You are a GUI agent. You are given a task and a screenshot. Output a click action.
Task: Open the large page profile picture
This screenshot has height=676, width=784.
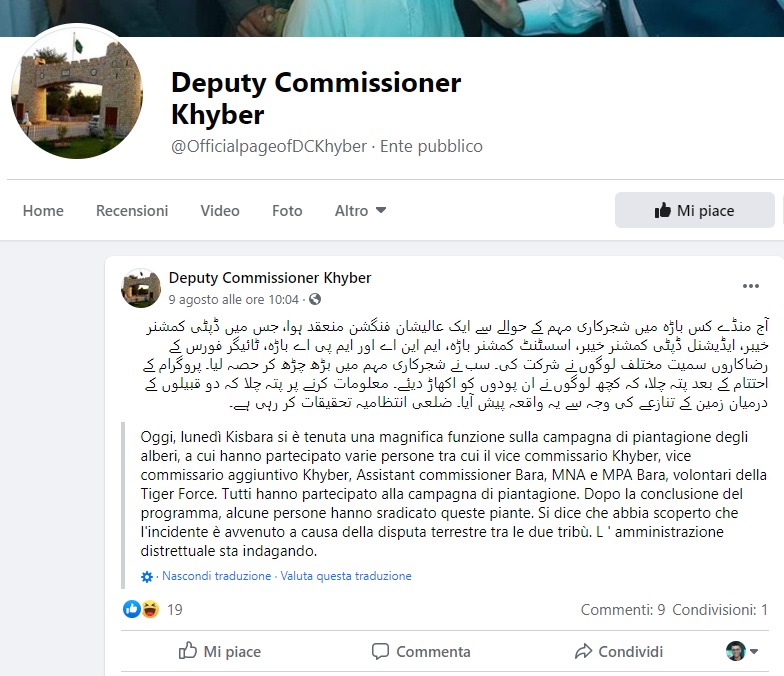77,93
